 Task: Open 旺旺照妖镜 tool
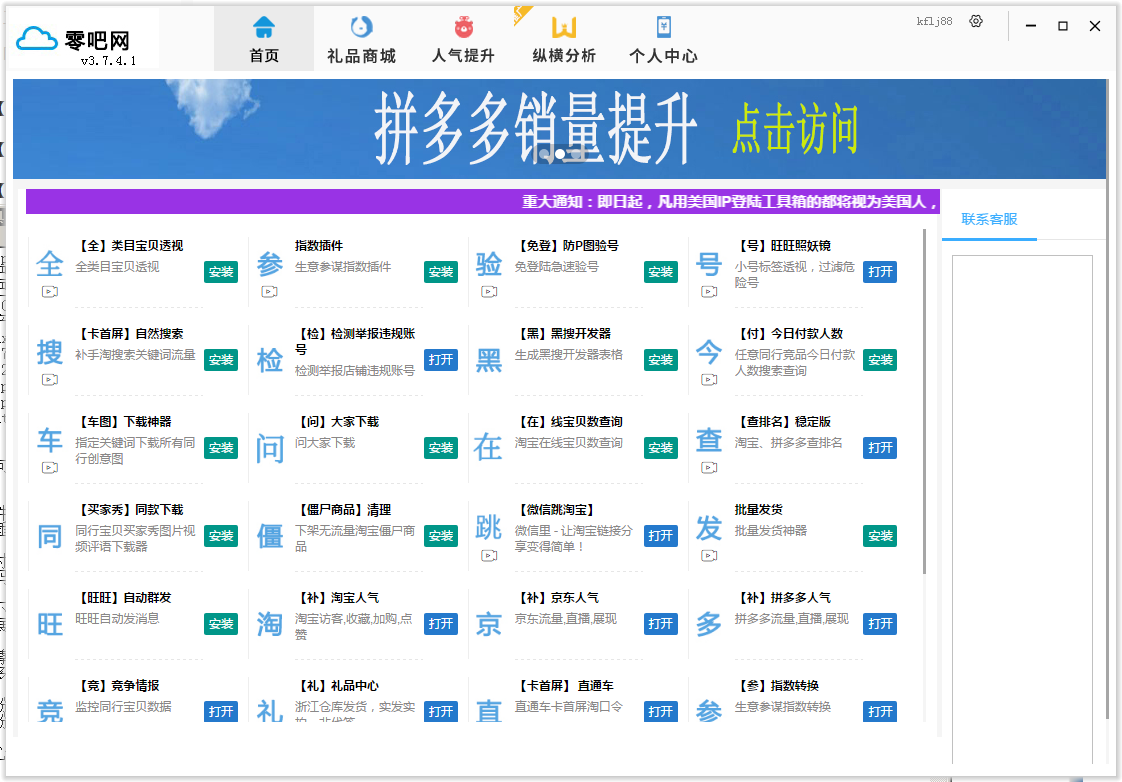tap(880, 272)
